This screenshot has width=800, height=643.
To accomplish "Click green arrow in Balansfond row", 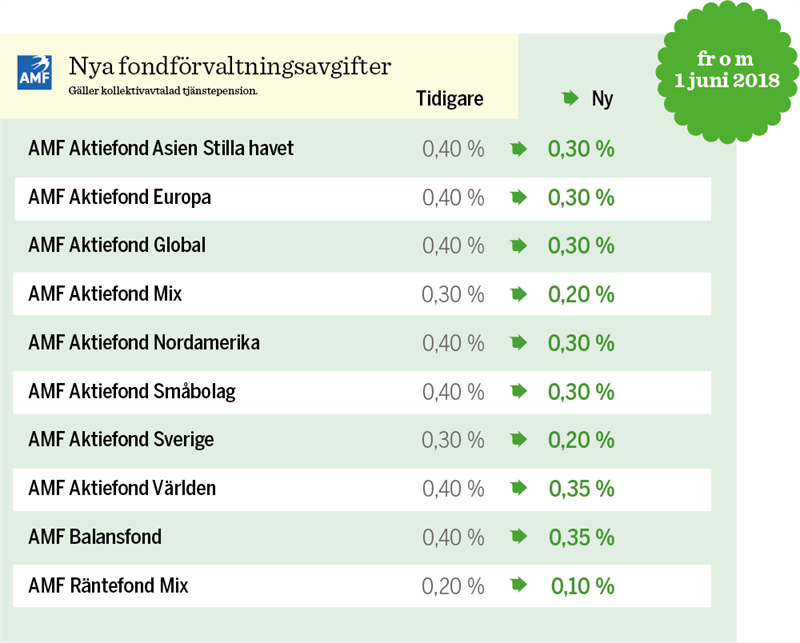I will click(x=518, y=537).
